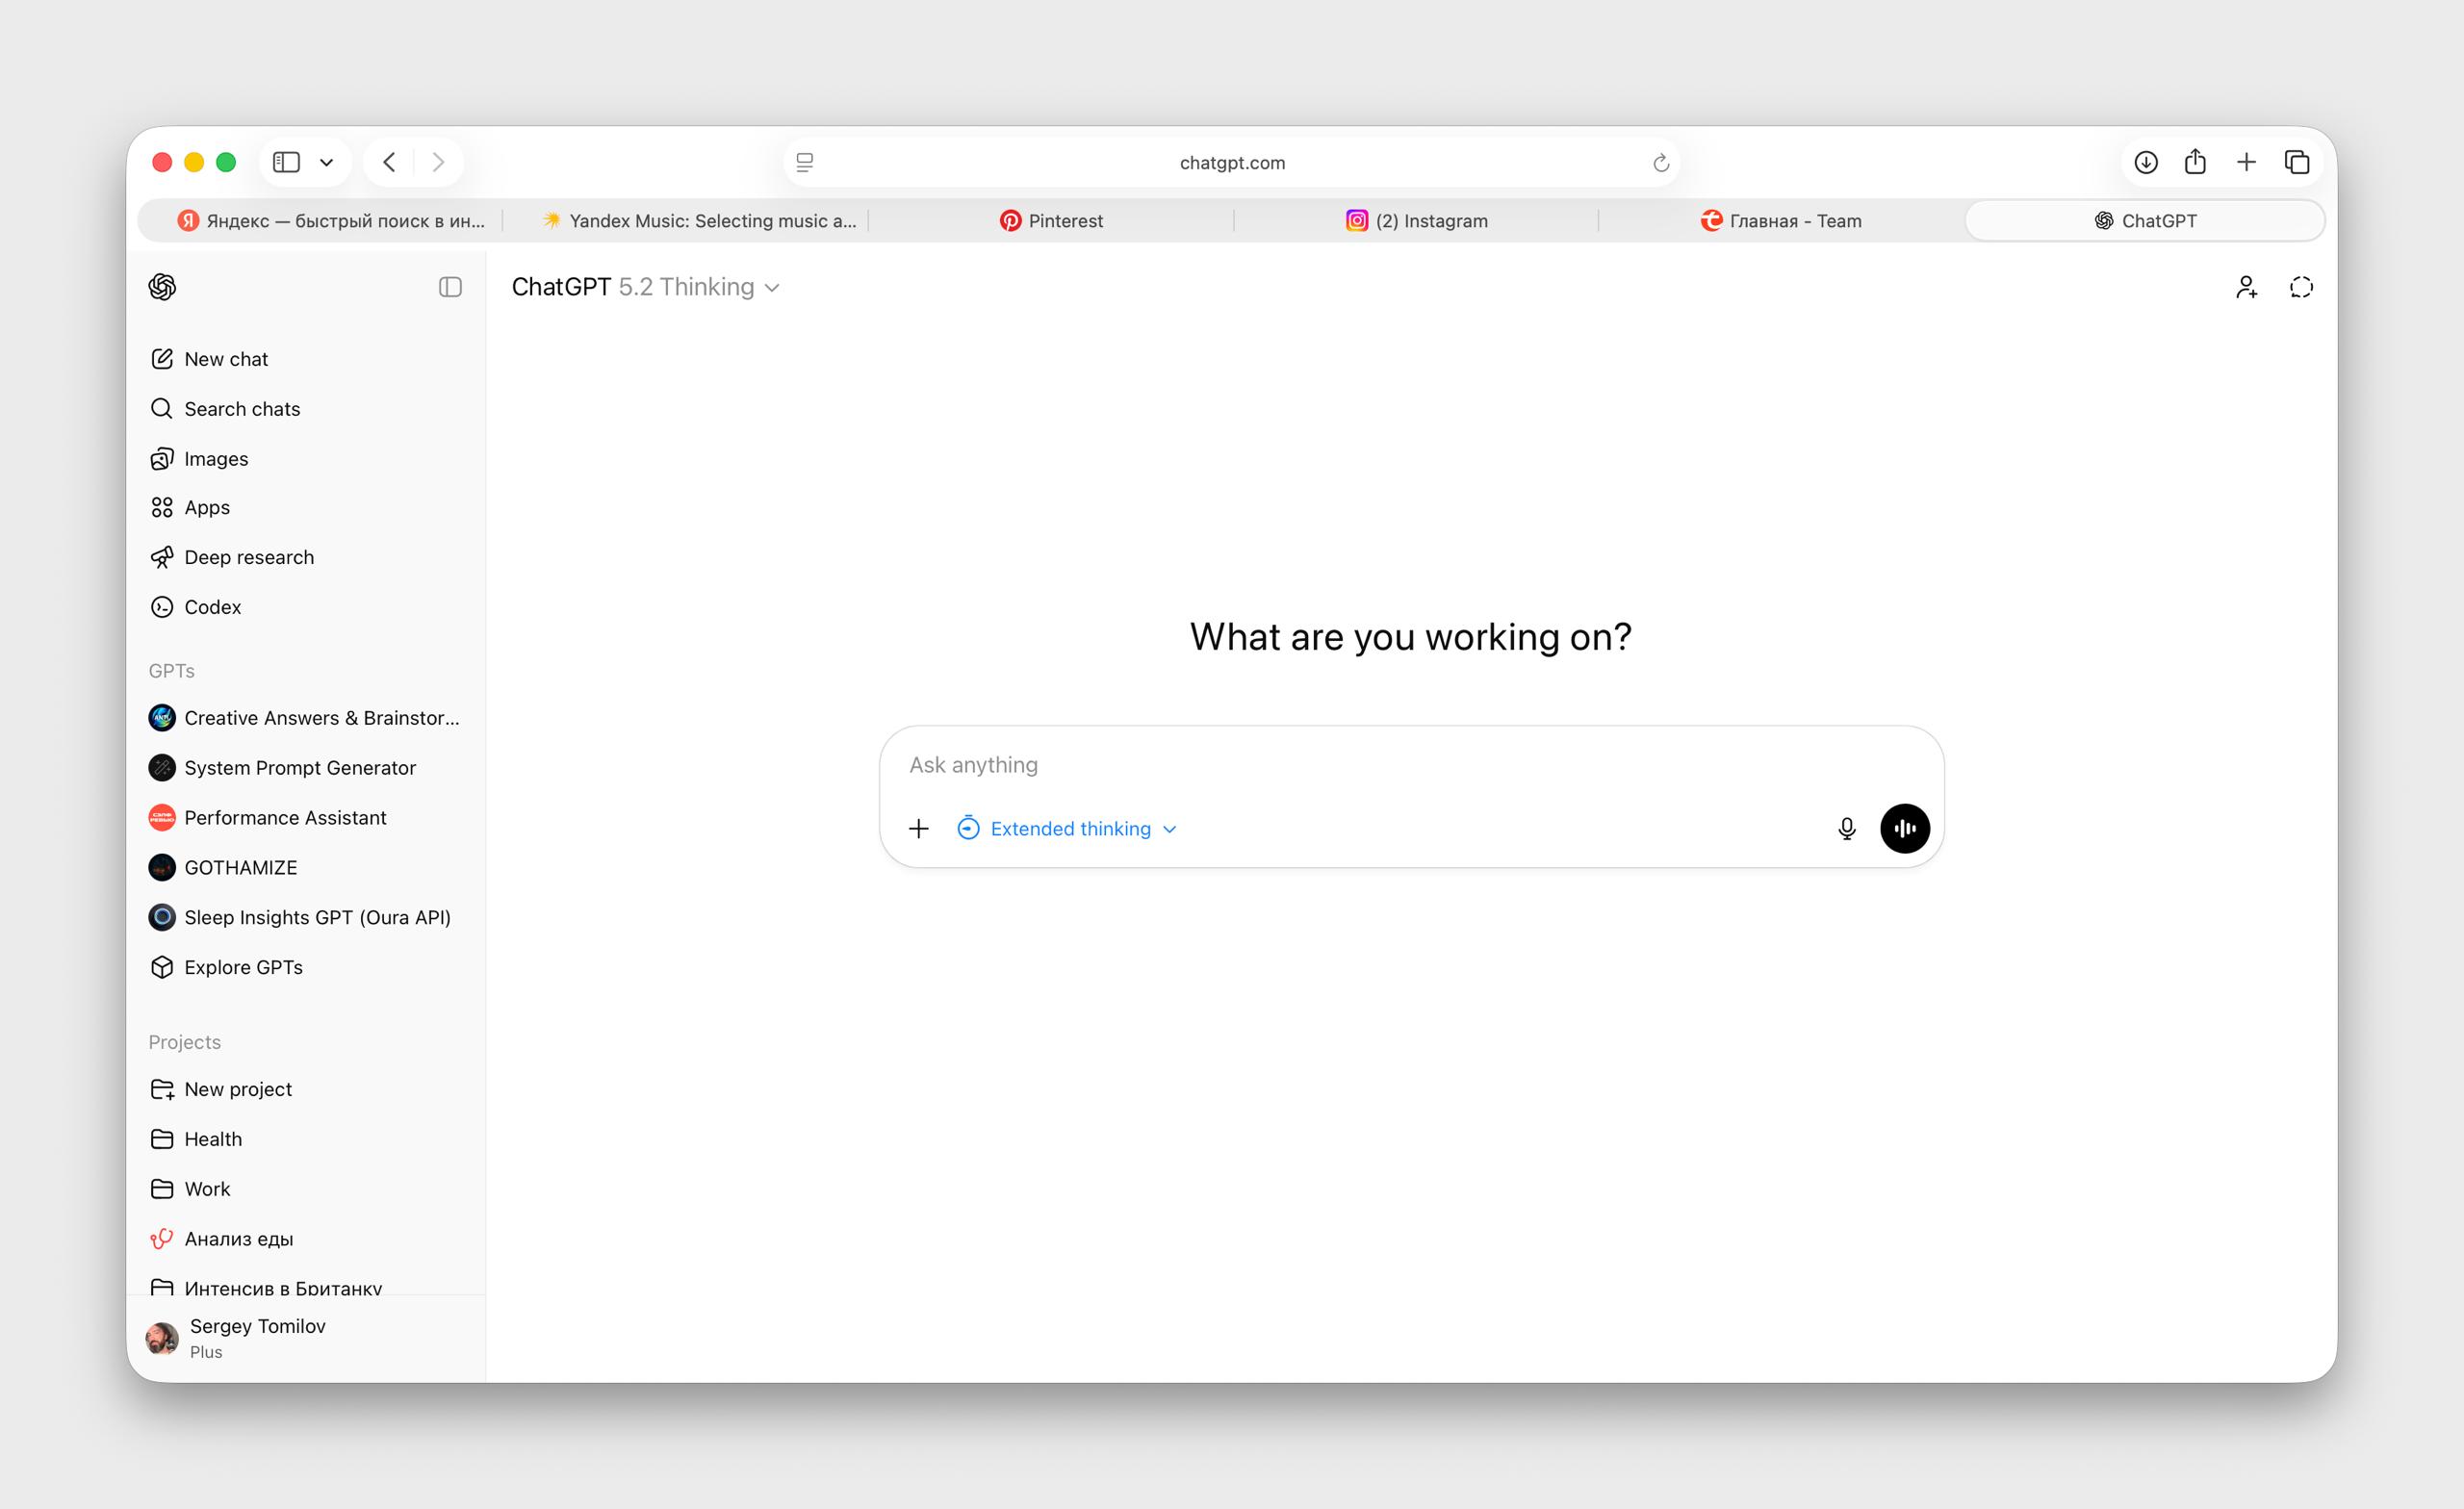Click the Safari share icon

2195,161
